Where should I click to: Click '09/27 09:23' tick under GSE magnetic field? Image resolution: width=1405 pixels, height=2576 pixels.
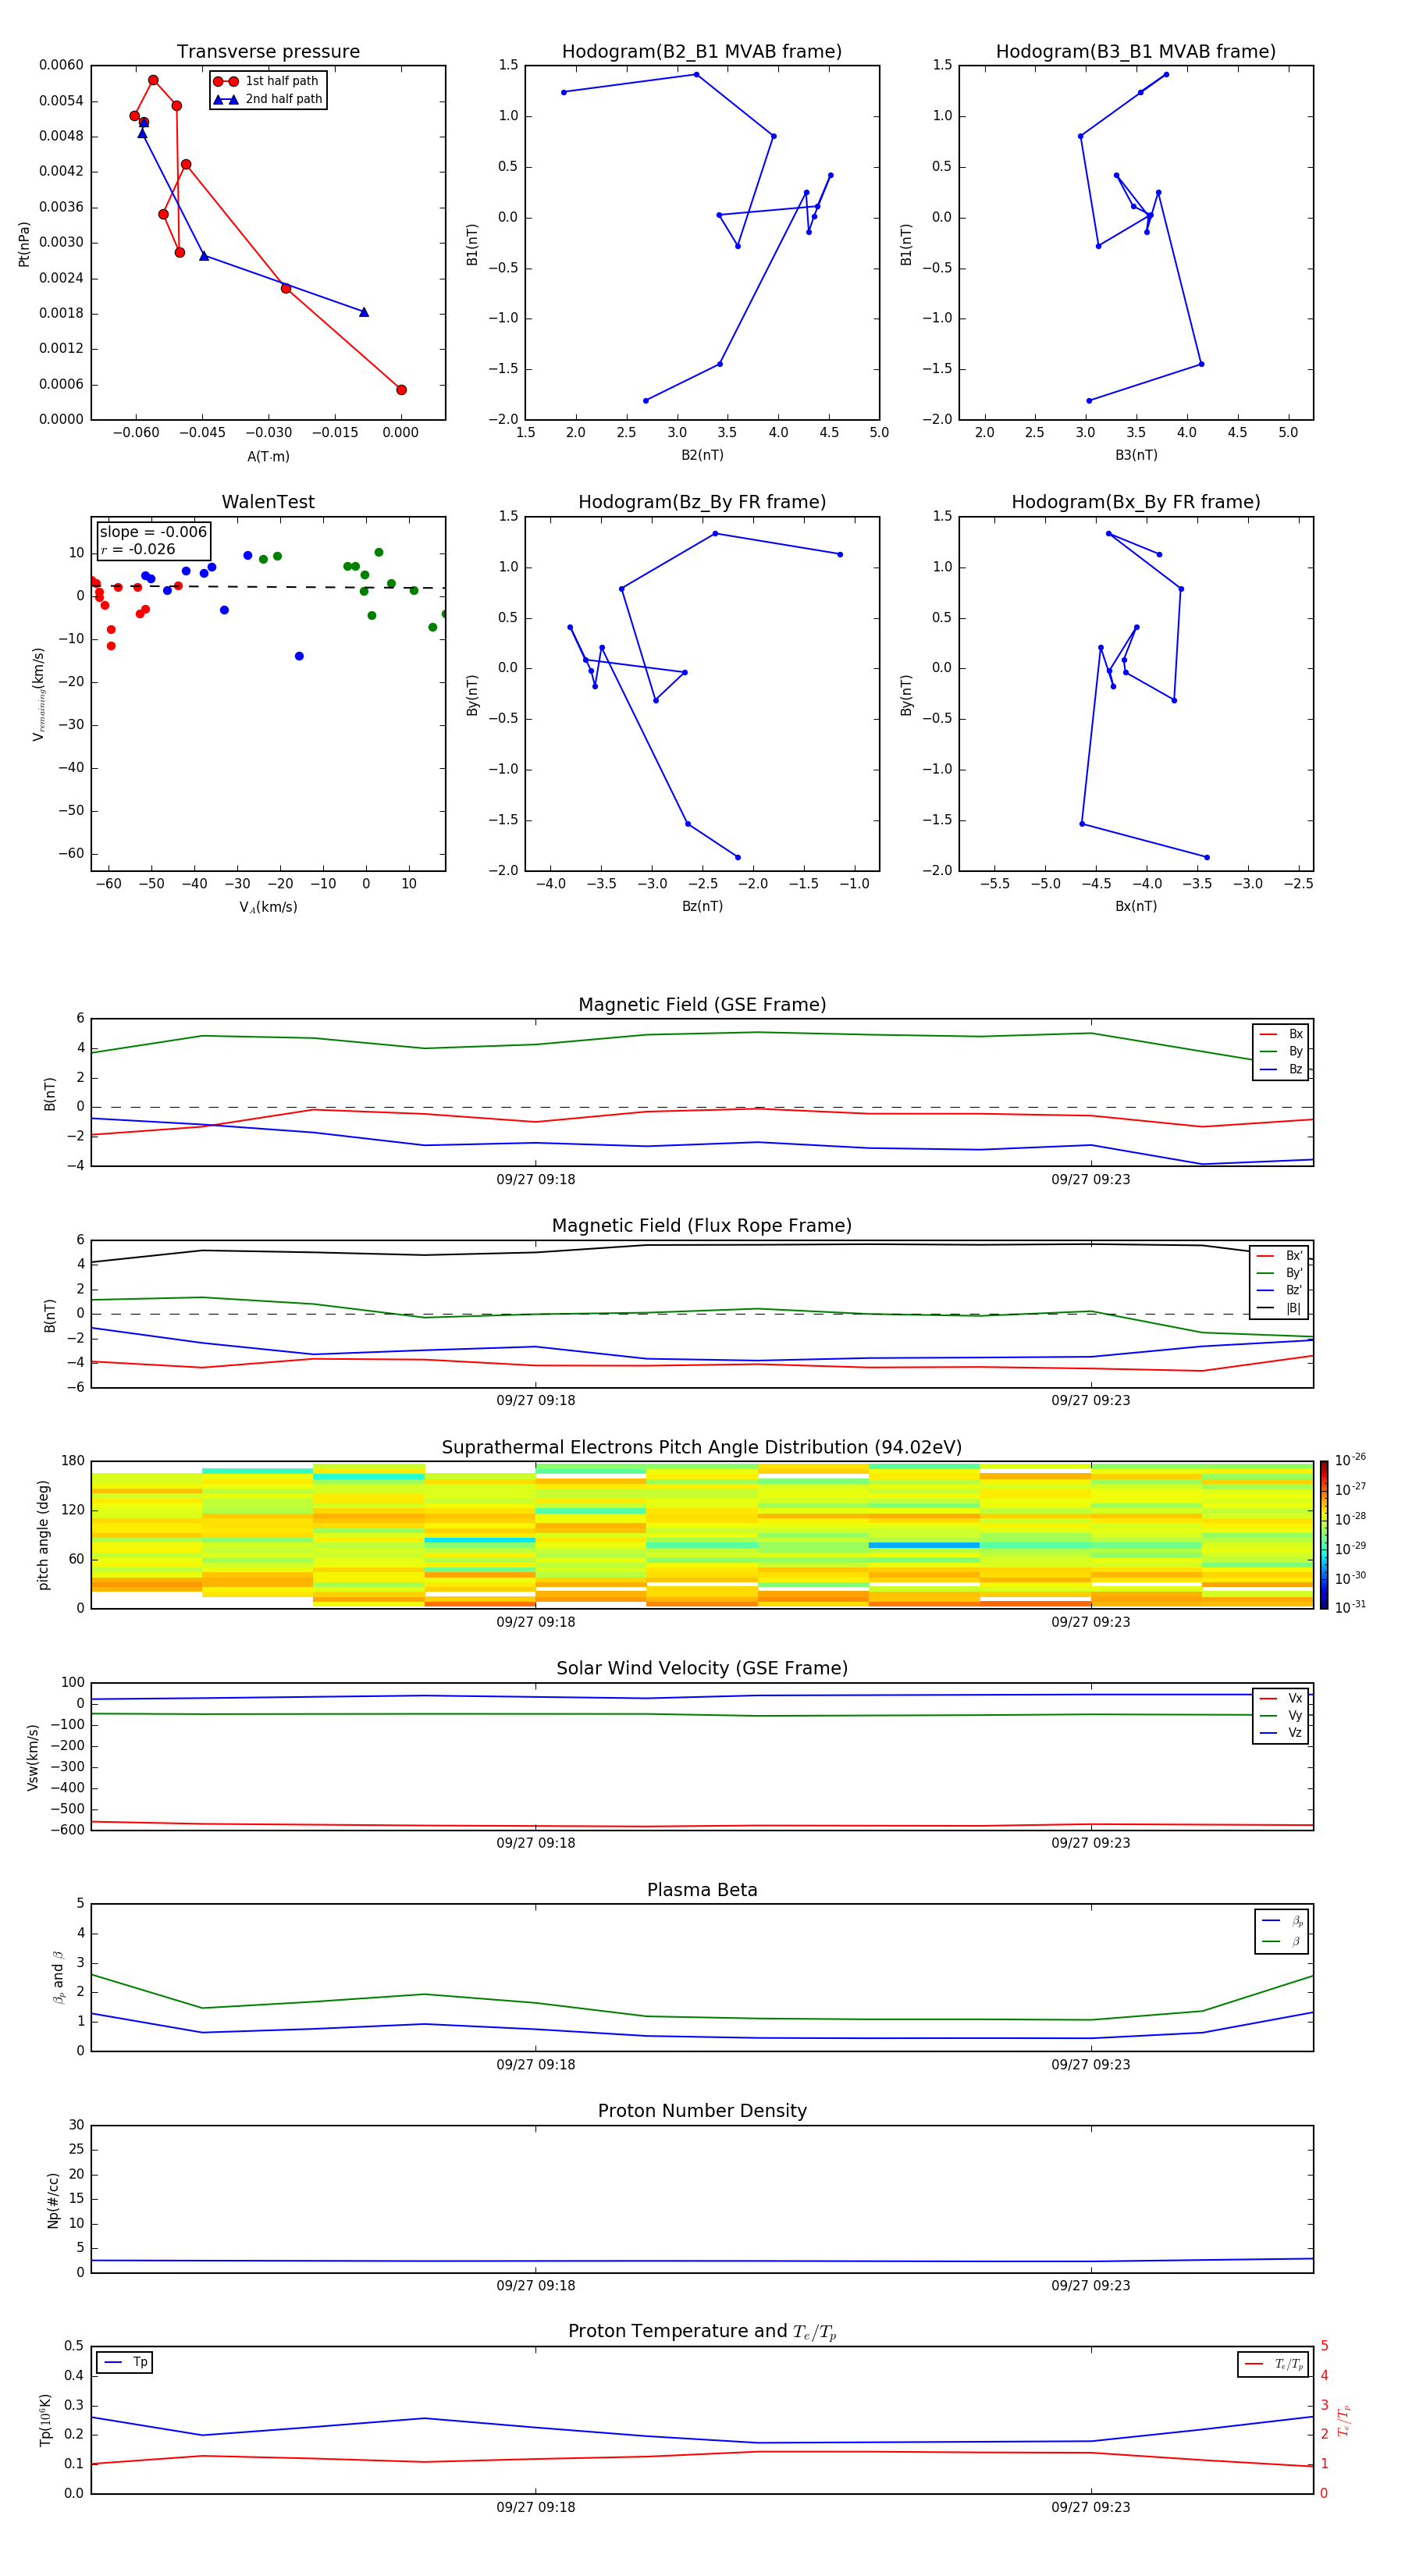(1091, 1180)
